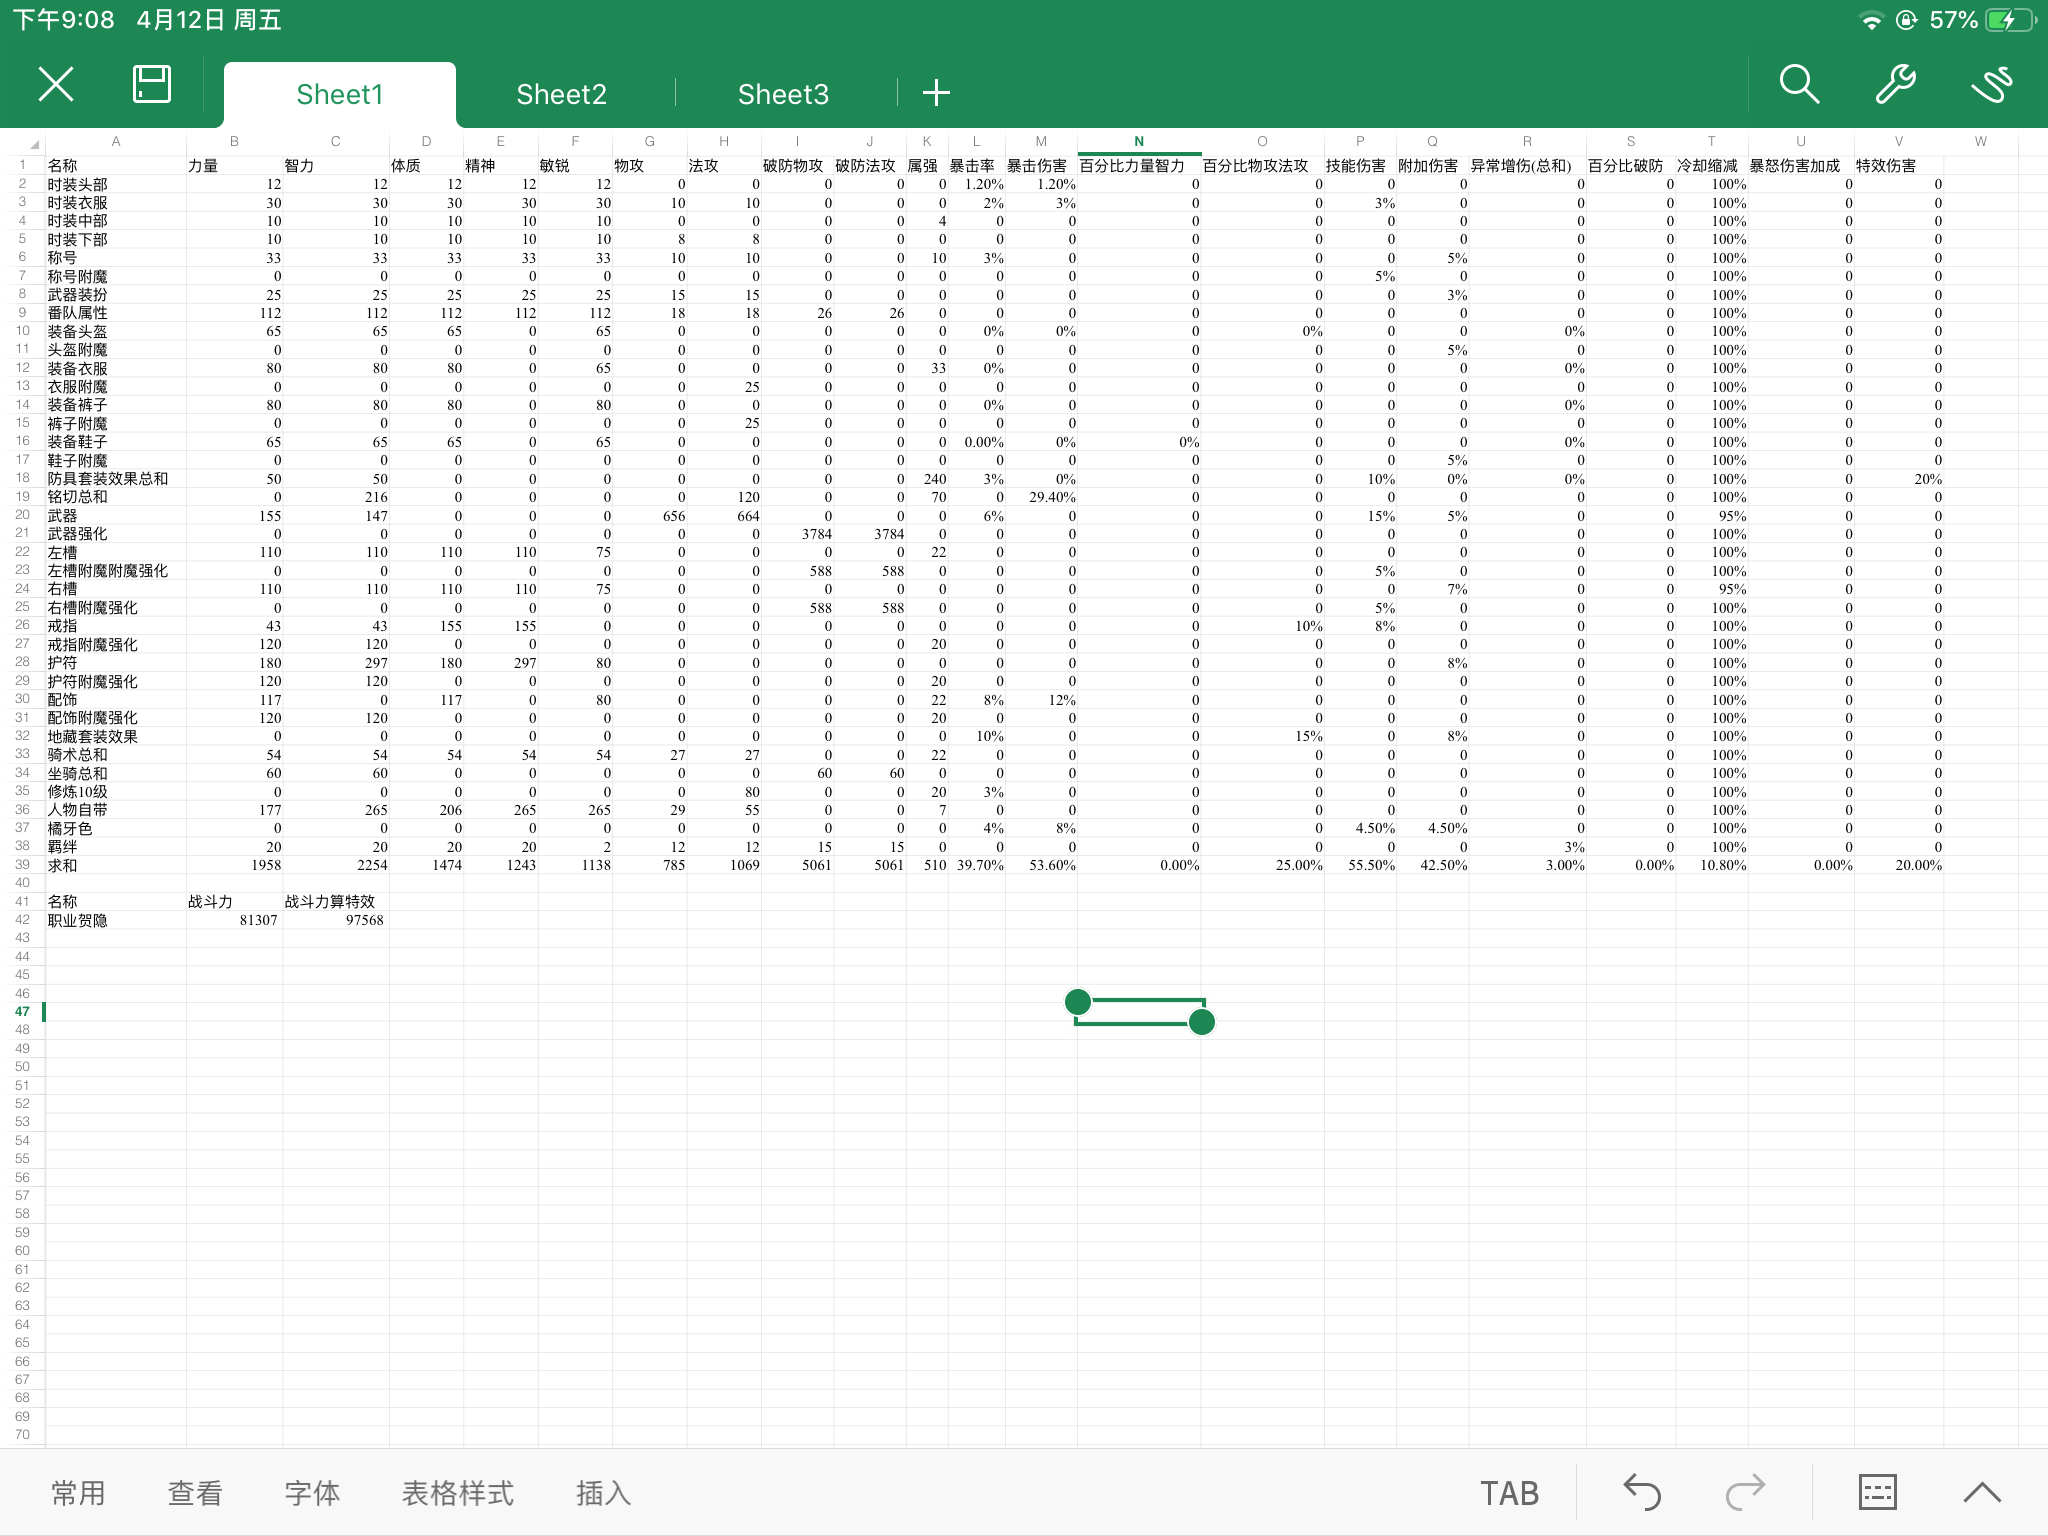
Task: Select the row 47 header
Action: (22, 1011)
